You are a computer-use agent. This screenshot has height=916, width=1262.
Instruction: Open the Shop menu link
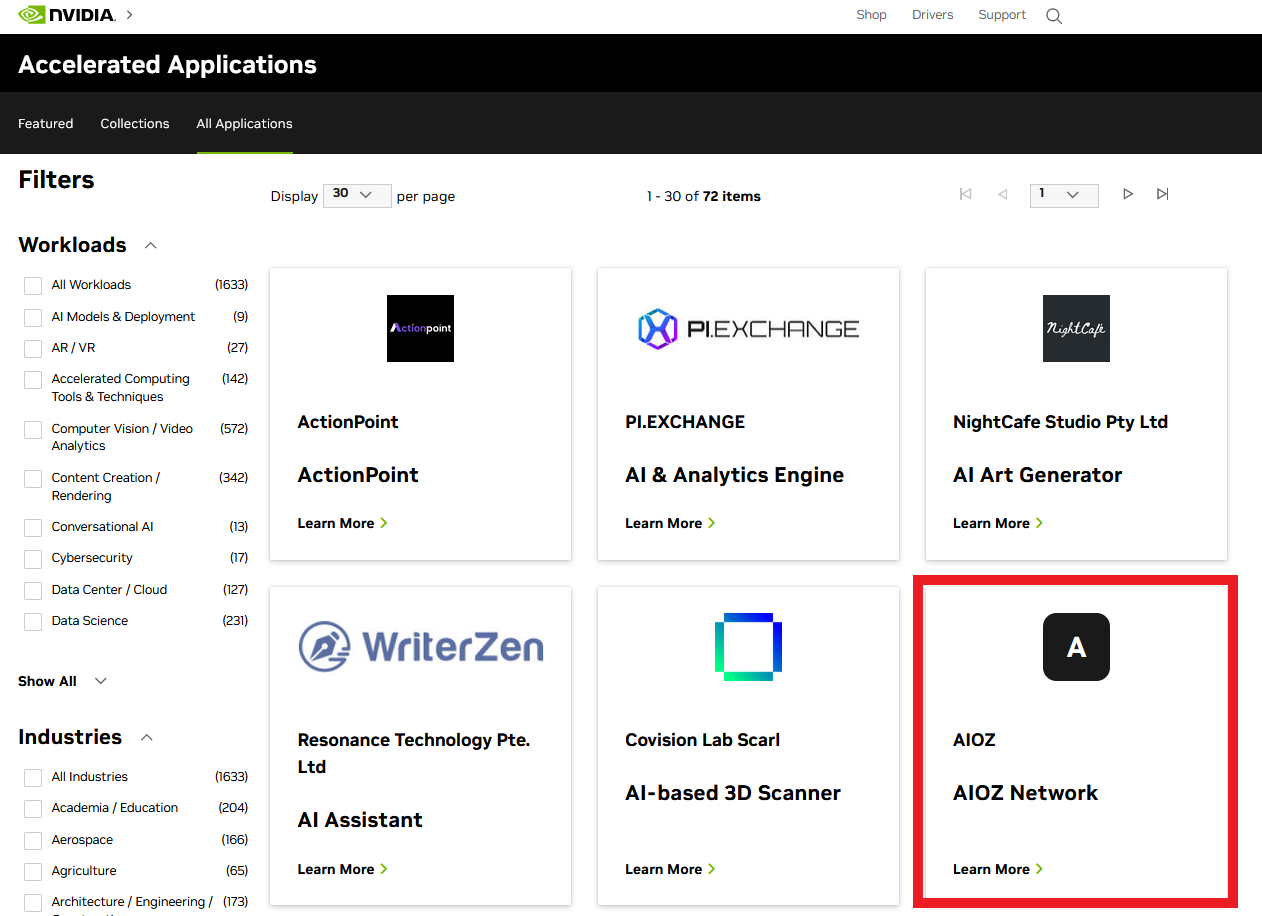[872, 15]
